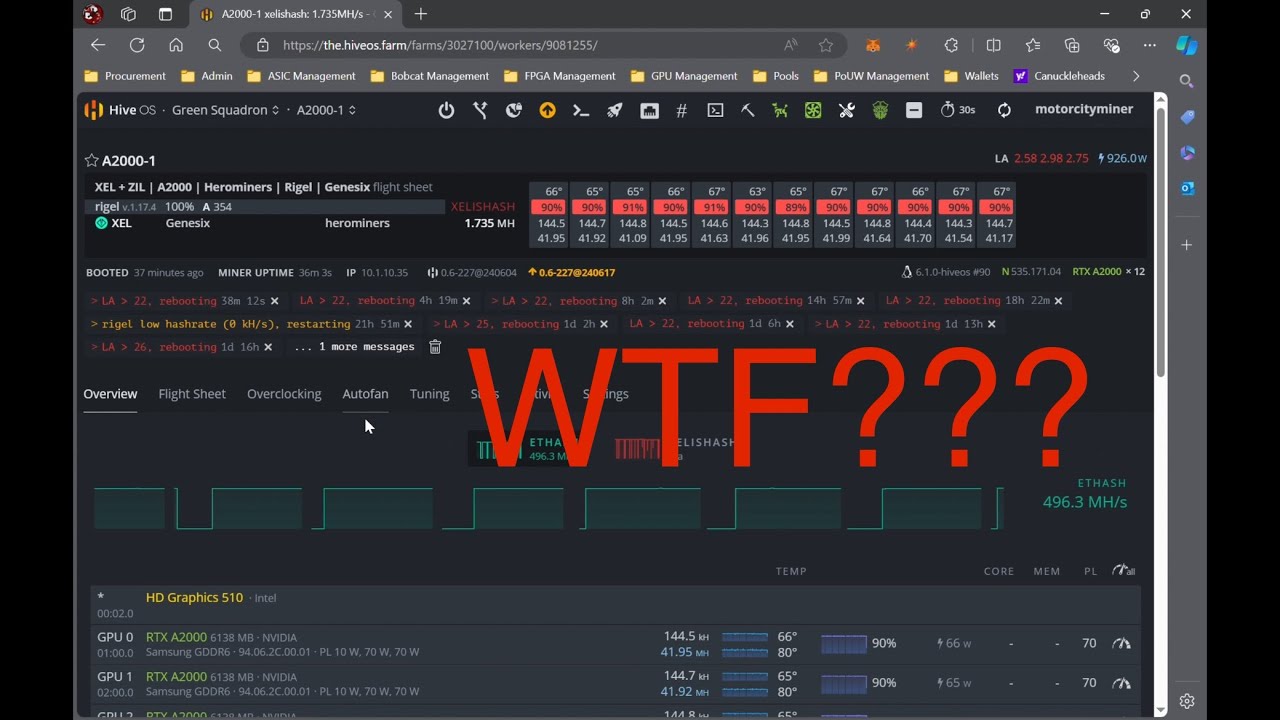Switch to the Autofan tab
The image size is (1280, 720).
tap(365, 394)
